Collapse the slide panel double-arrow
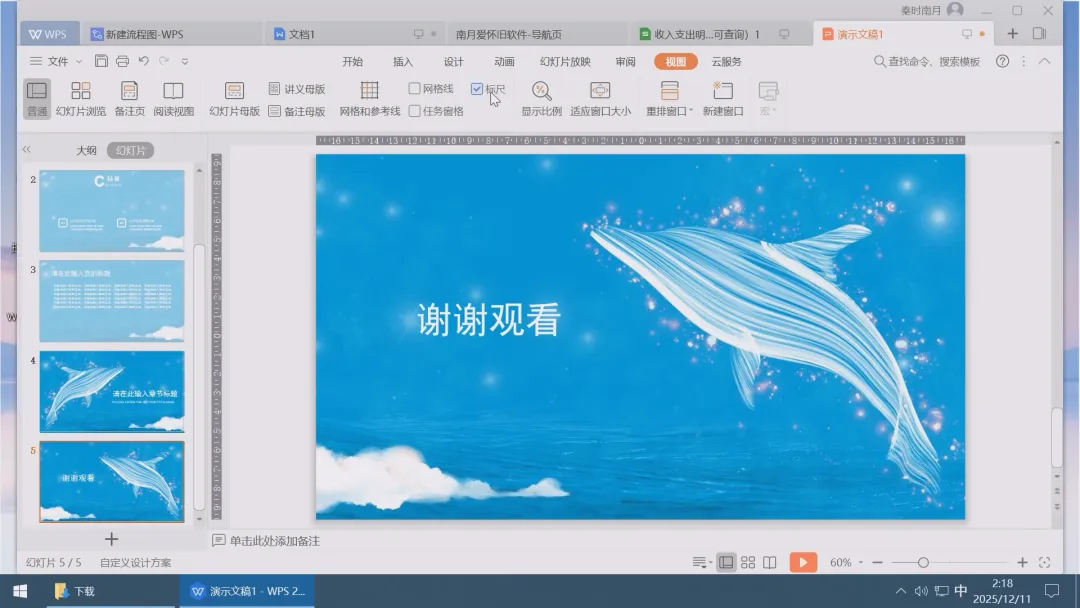Screen dimensions: 1080x608 pos(27,149)
